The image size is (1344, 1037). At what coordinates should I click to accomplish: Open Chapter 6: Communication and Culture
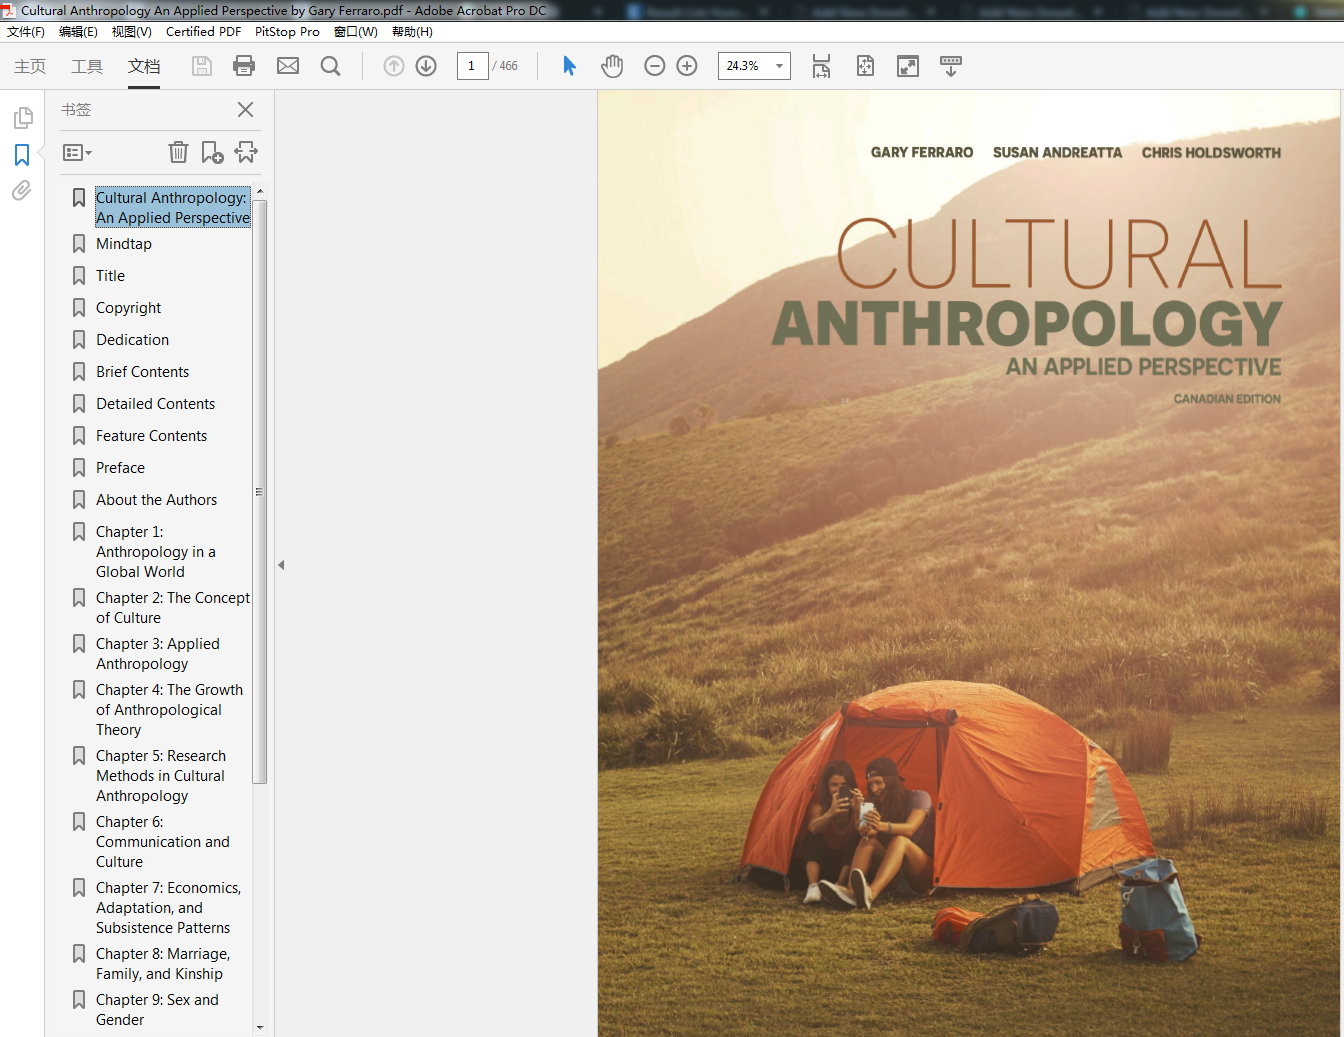coord(162,842)
